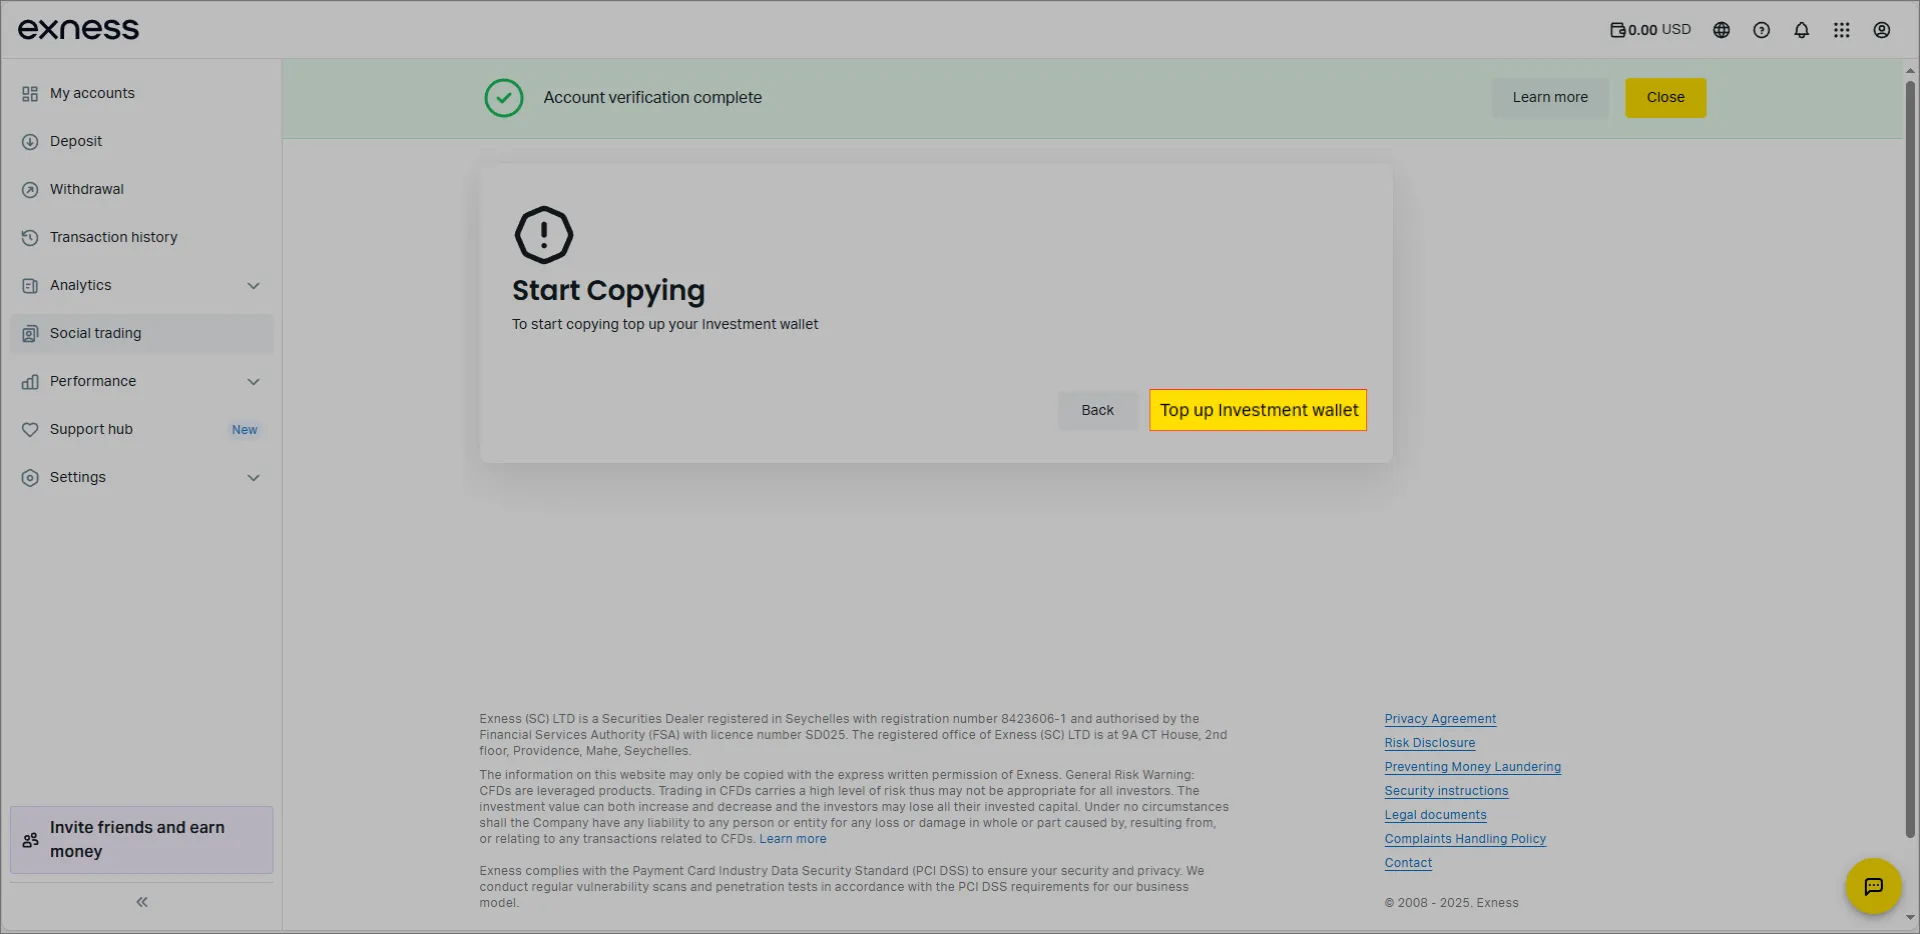Click the Analytics sidebar icon

(x=30, y=285)
